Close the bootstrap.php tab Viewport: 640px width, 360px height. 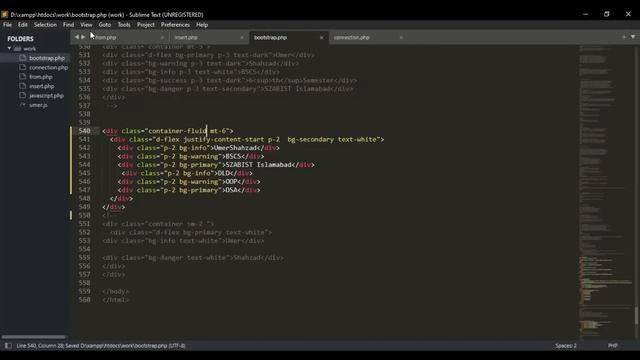tap(321, 38)
